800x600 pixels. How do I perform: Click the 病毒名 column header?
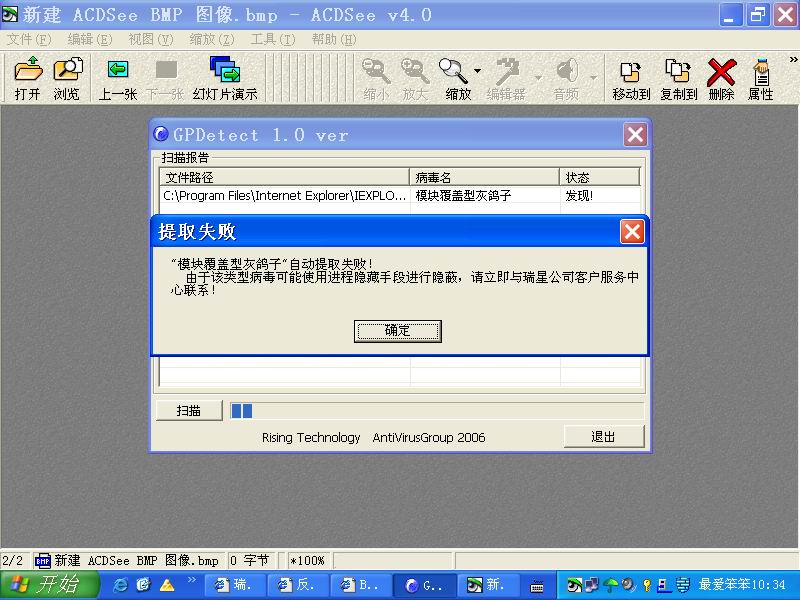[x=484, y=177]
